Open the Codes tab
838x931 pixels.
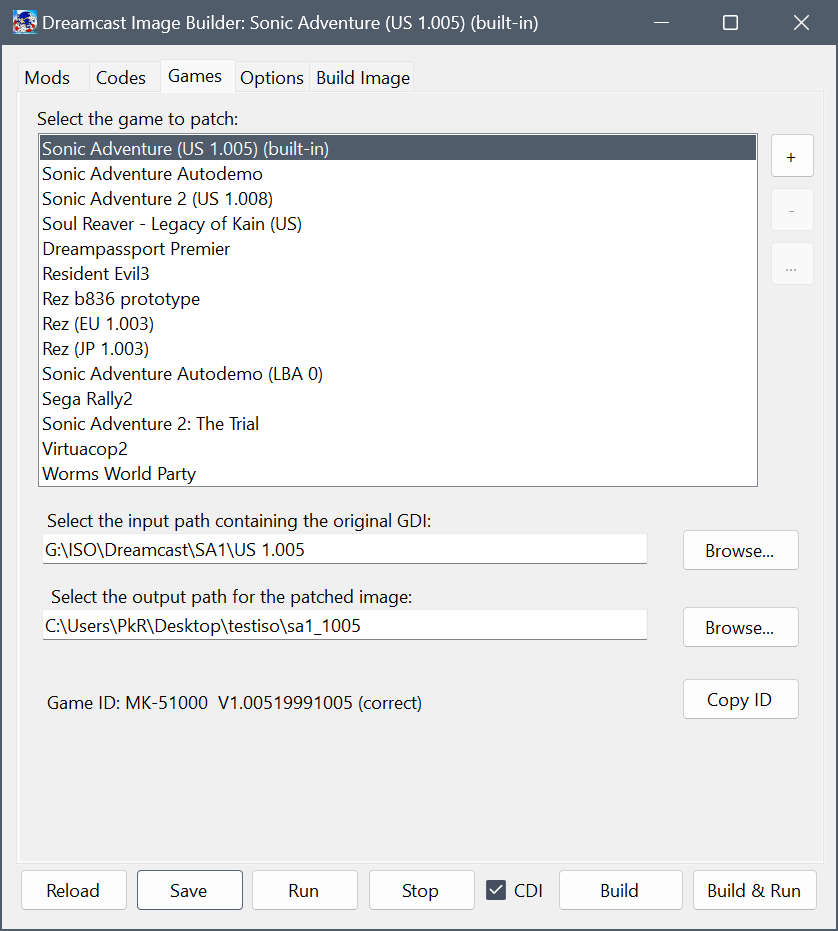pyautogui.click(x=121, y=77)
